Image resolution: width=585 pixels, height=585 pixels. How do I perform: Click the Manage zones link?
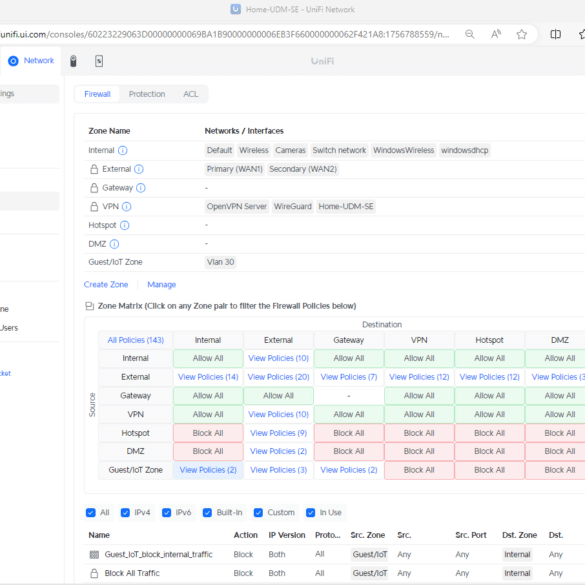162,285
